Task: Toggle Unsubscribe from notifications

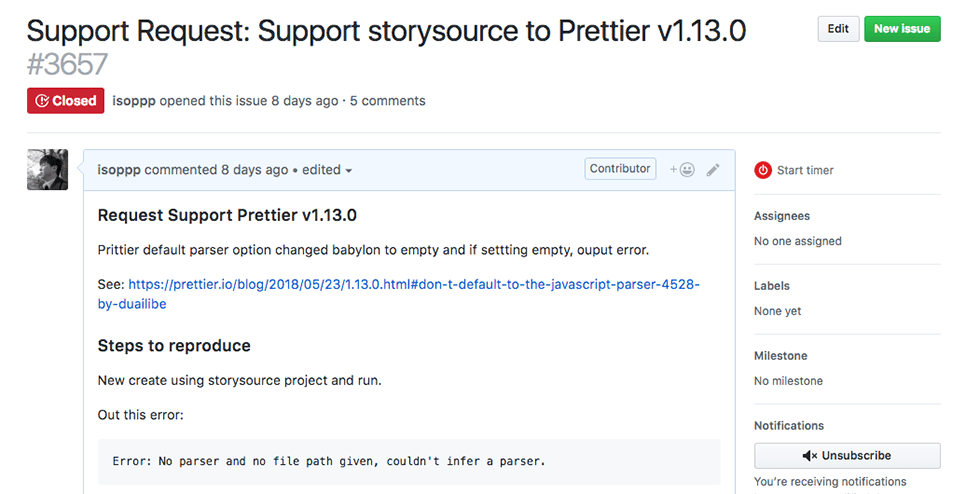Action: pyautogui.click(x=847, y=455)
